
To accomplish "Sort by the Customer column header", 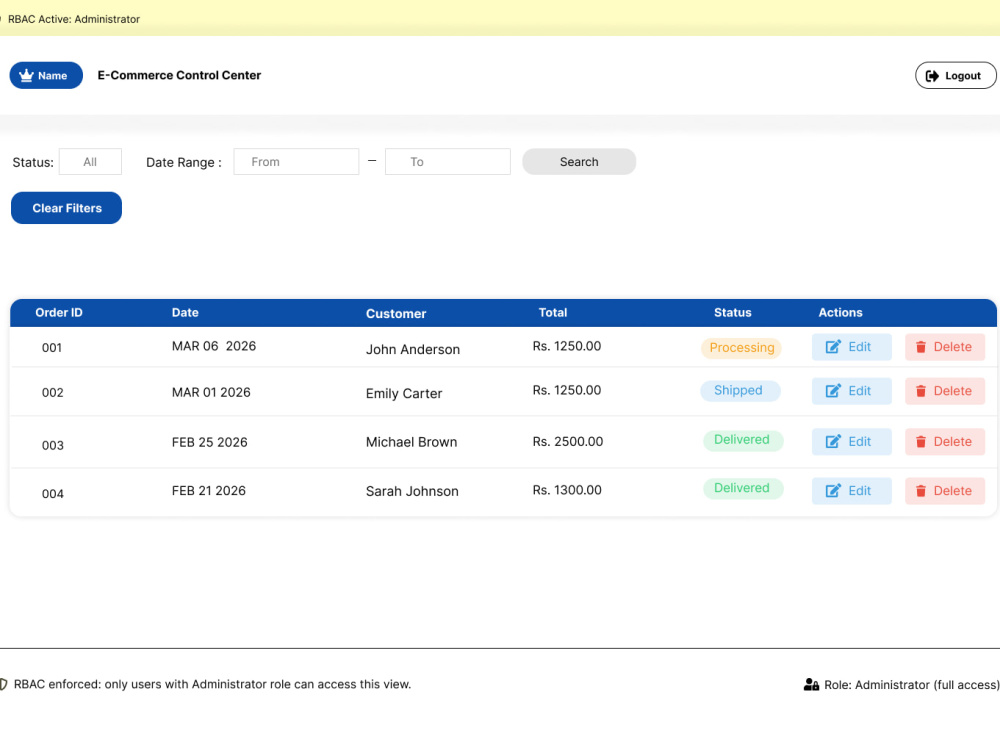I will (396, 314).
